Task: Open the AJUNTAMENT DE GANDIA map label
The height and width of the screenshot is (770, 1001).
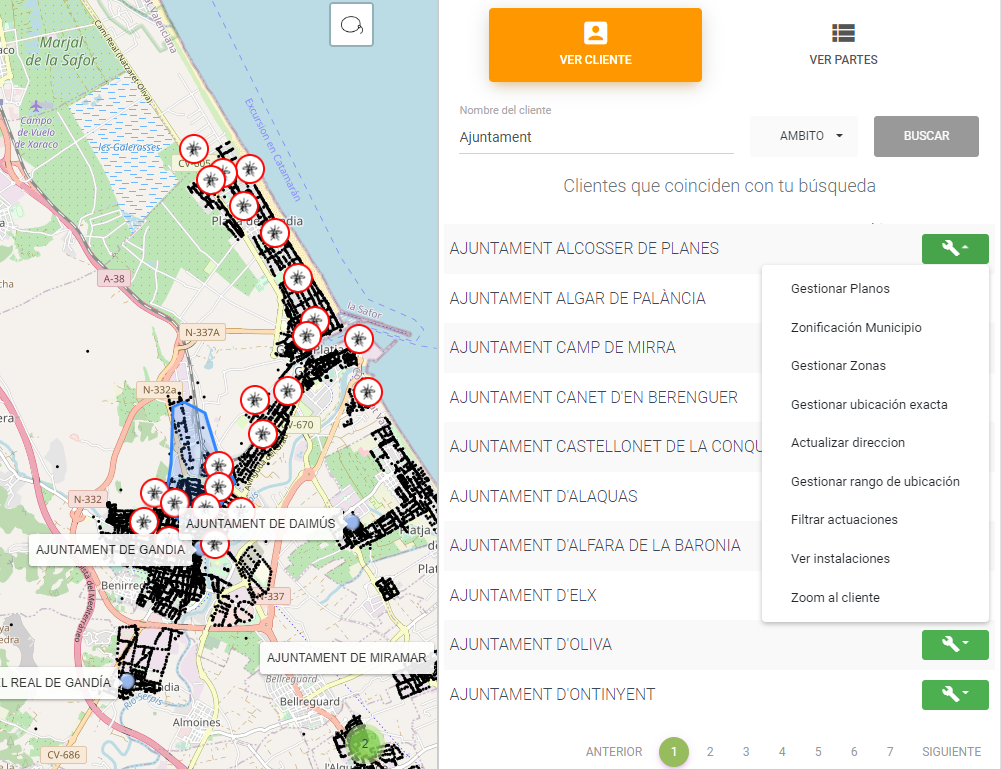Action: [110, 550]
